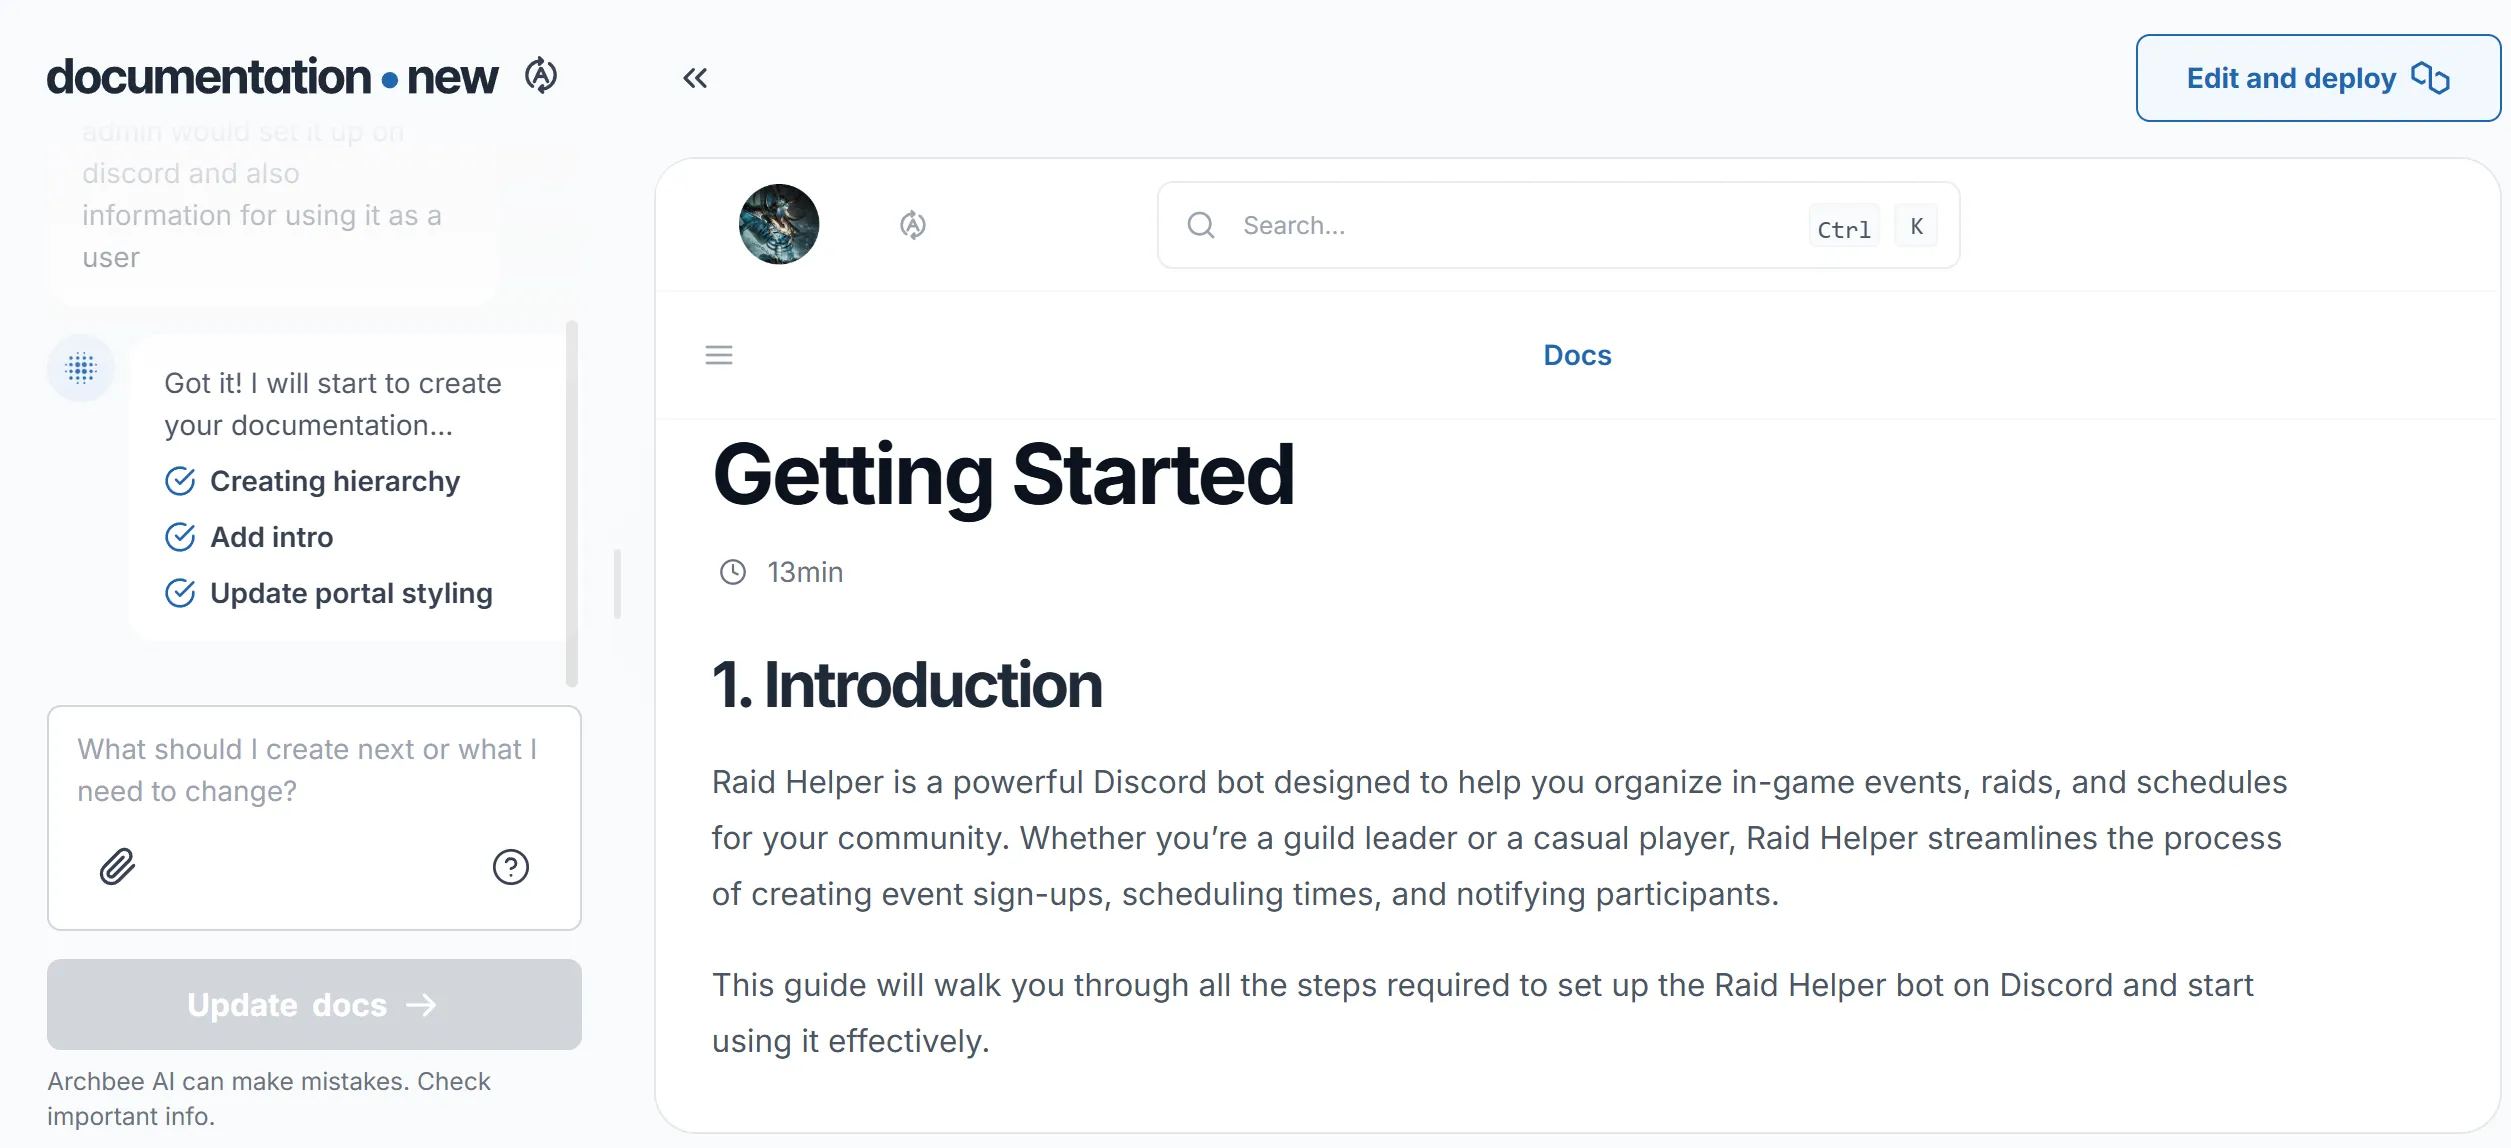Click the panel resize divider handle
2511x1148 pixels.
click(617, 583)
